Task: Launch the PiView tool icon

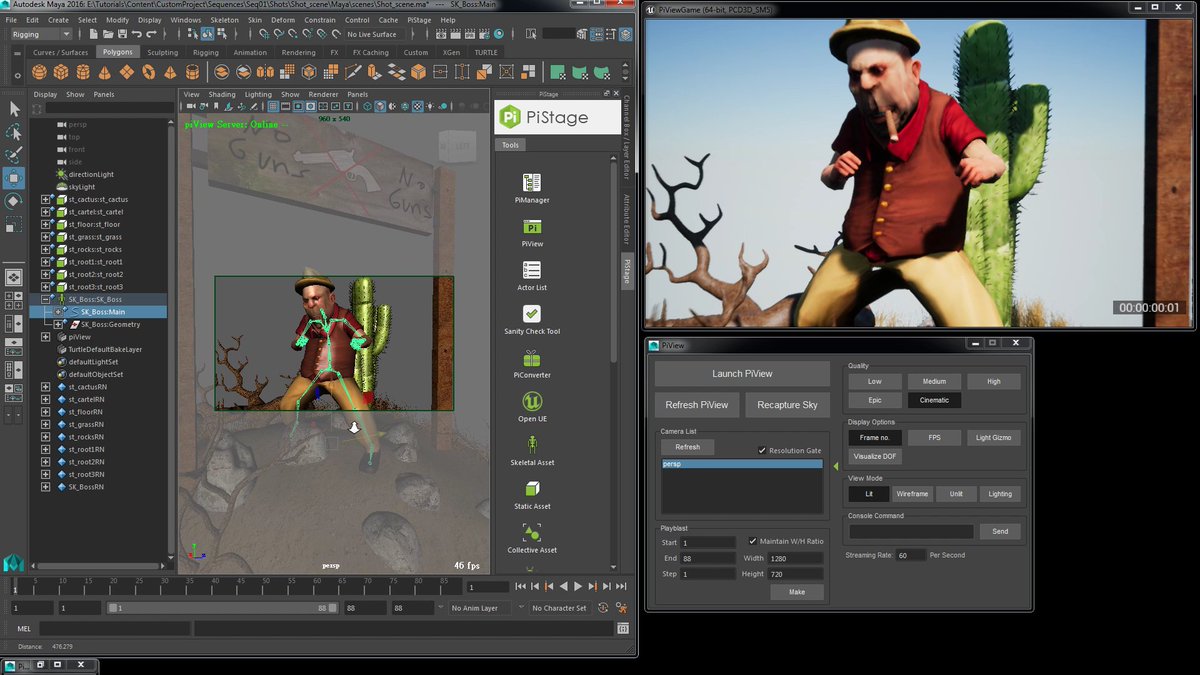Action: [532, 227]
